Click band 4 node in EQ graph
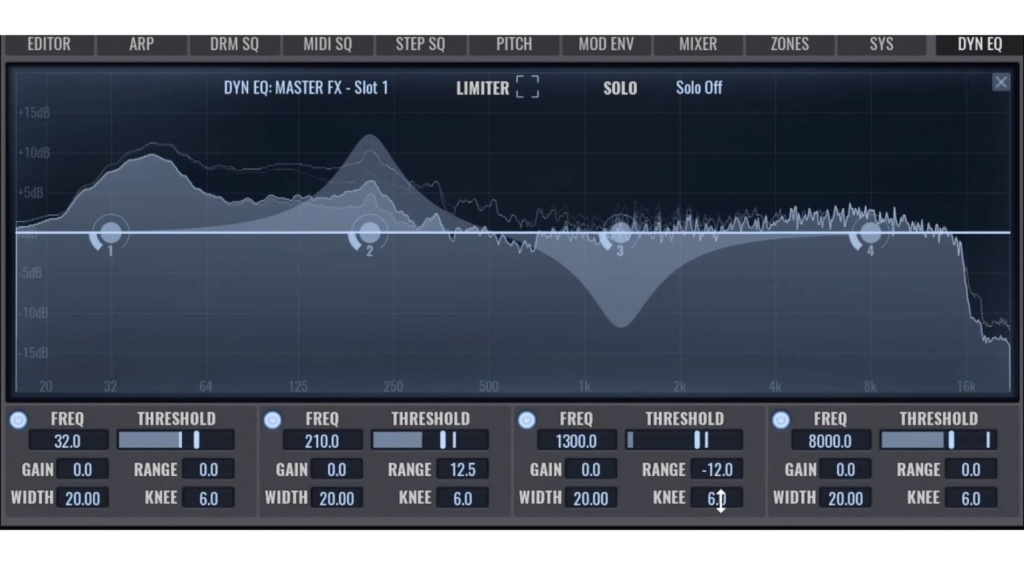This screenshot has height=565, width=1024. click(870, 232)
